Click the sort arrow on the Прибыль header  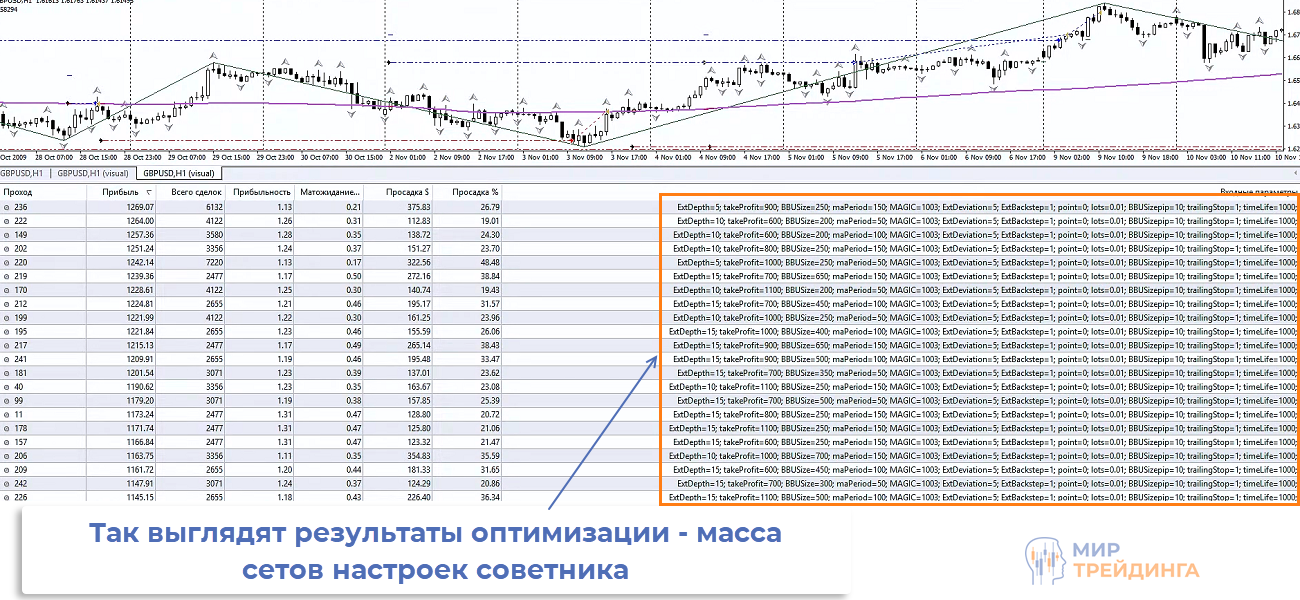(x=149, y=192)
